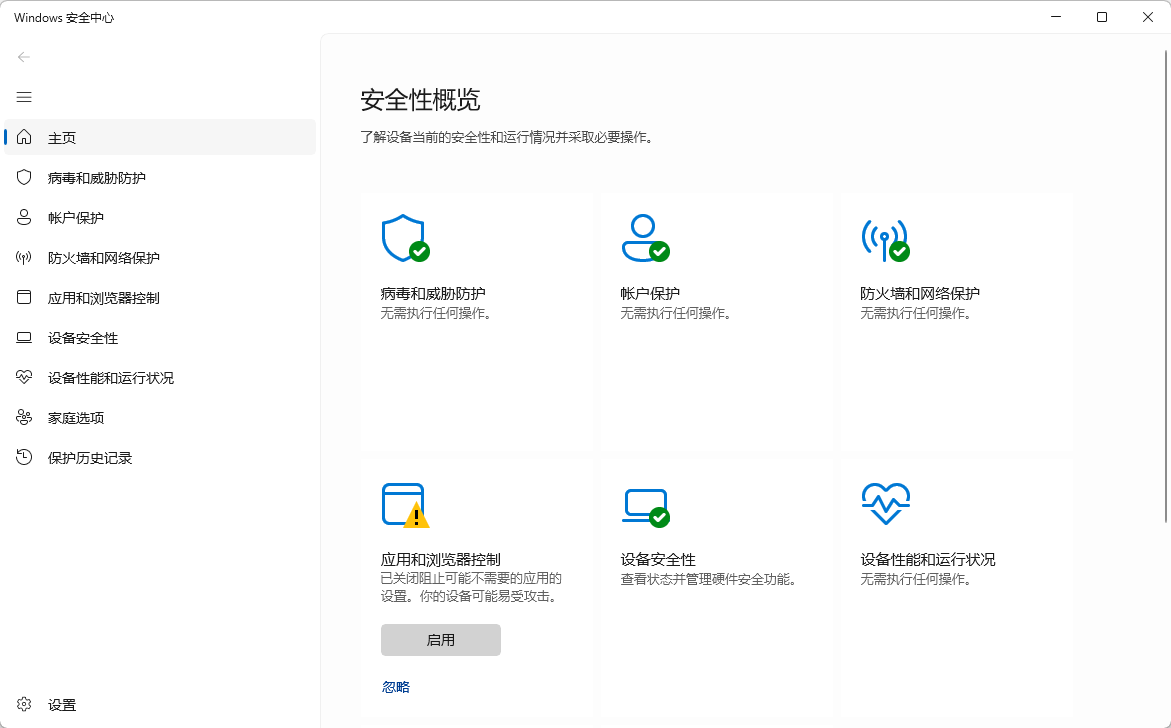1171x728 pixels.
Task: Click the firewall antenna icon tile
Action: point(886,237)
